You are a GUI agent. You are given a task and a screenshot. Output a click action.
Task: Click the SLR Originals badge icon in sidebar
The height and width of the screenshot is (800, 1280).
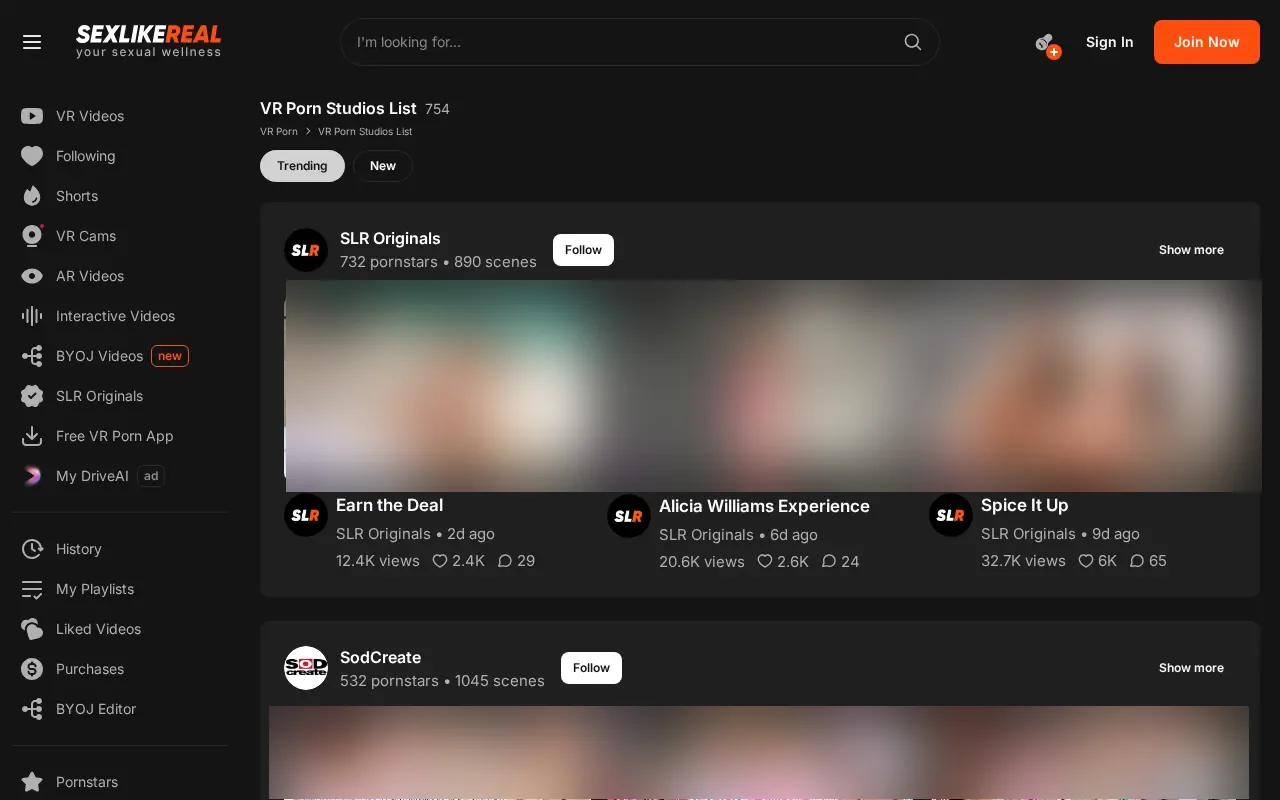click(32, 396)
